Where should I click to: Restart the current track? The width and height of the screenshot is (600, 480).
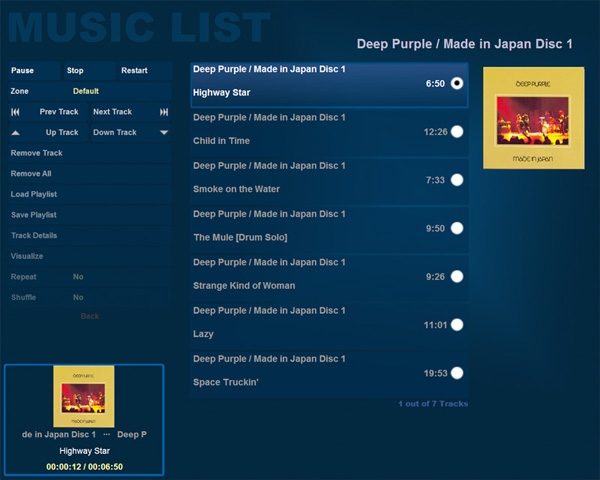click(145, 70)
